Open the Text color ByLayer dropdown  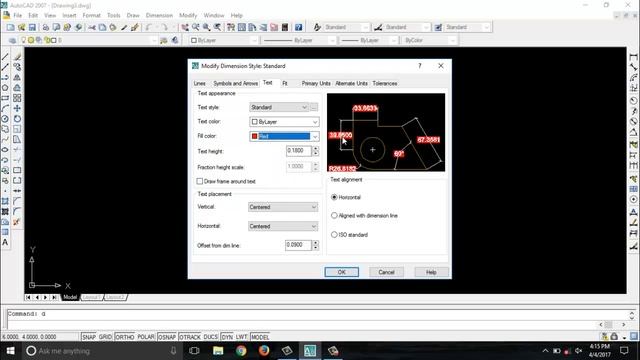[284, 122]
